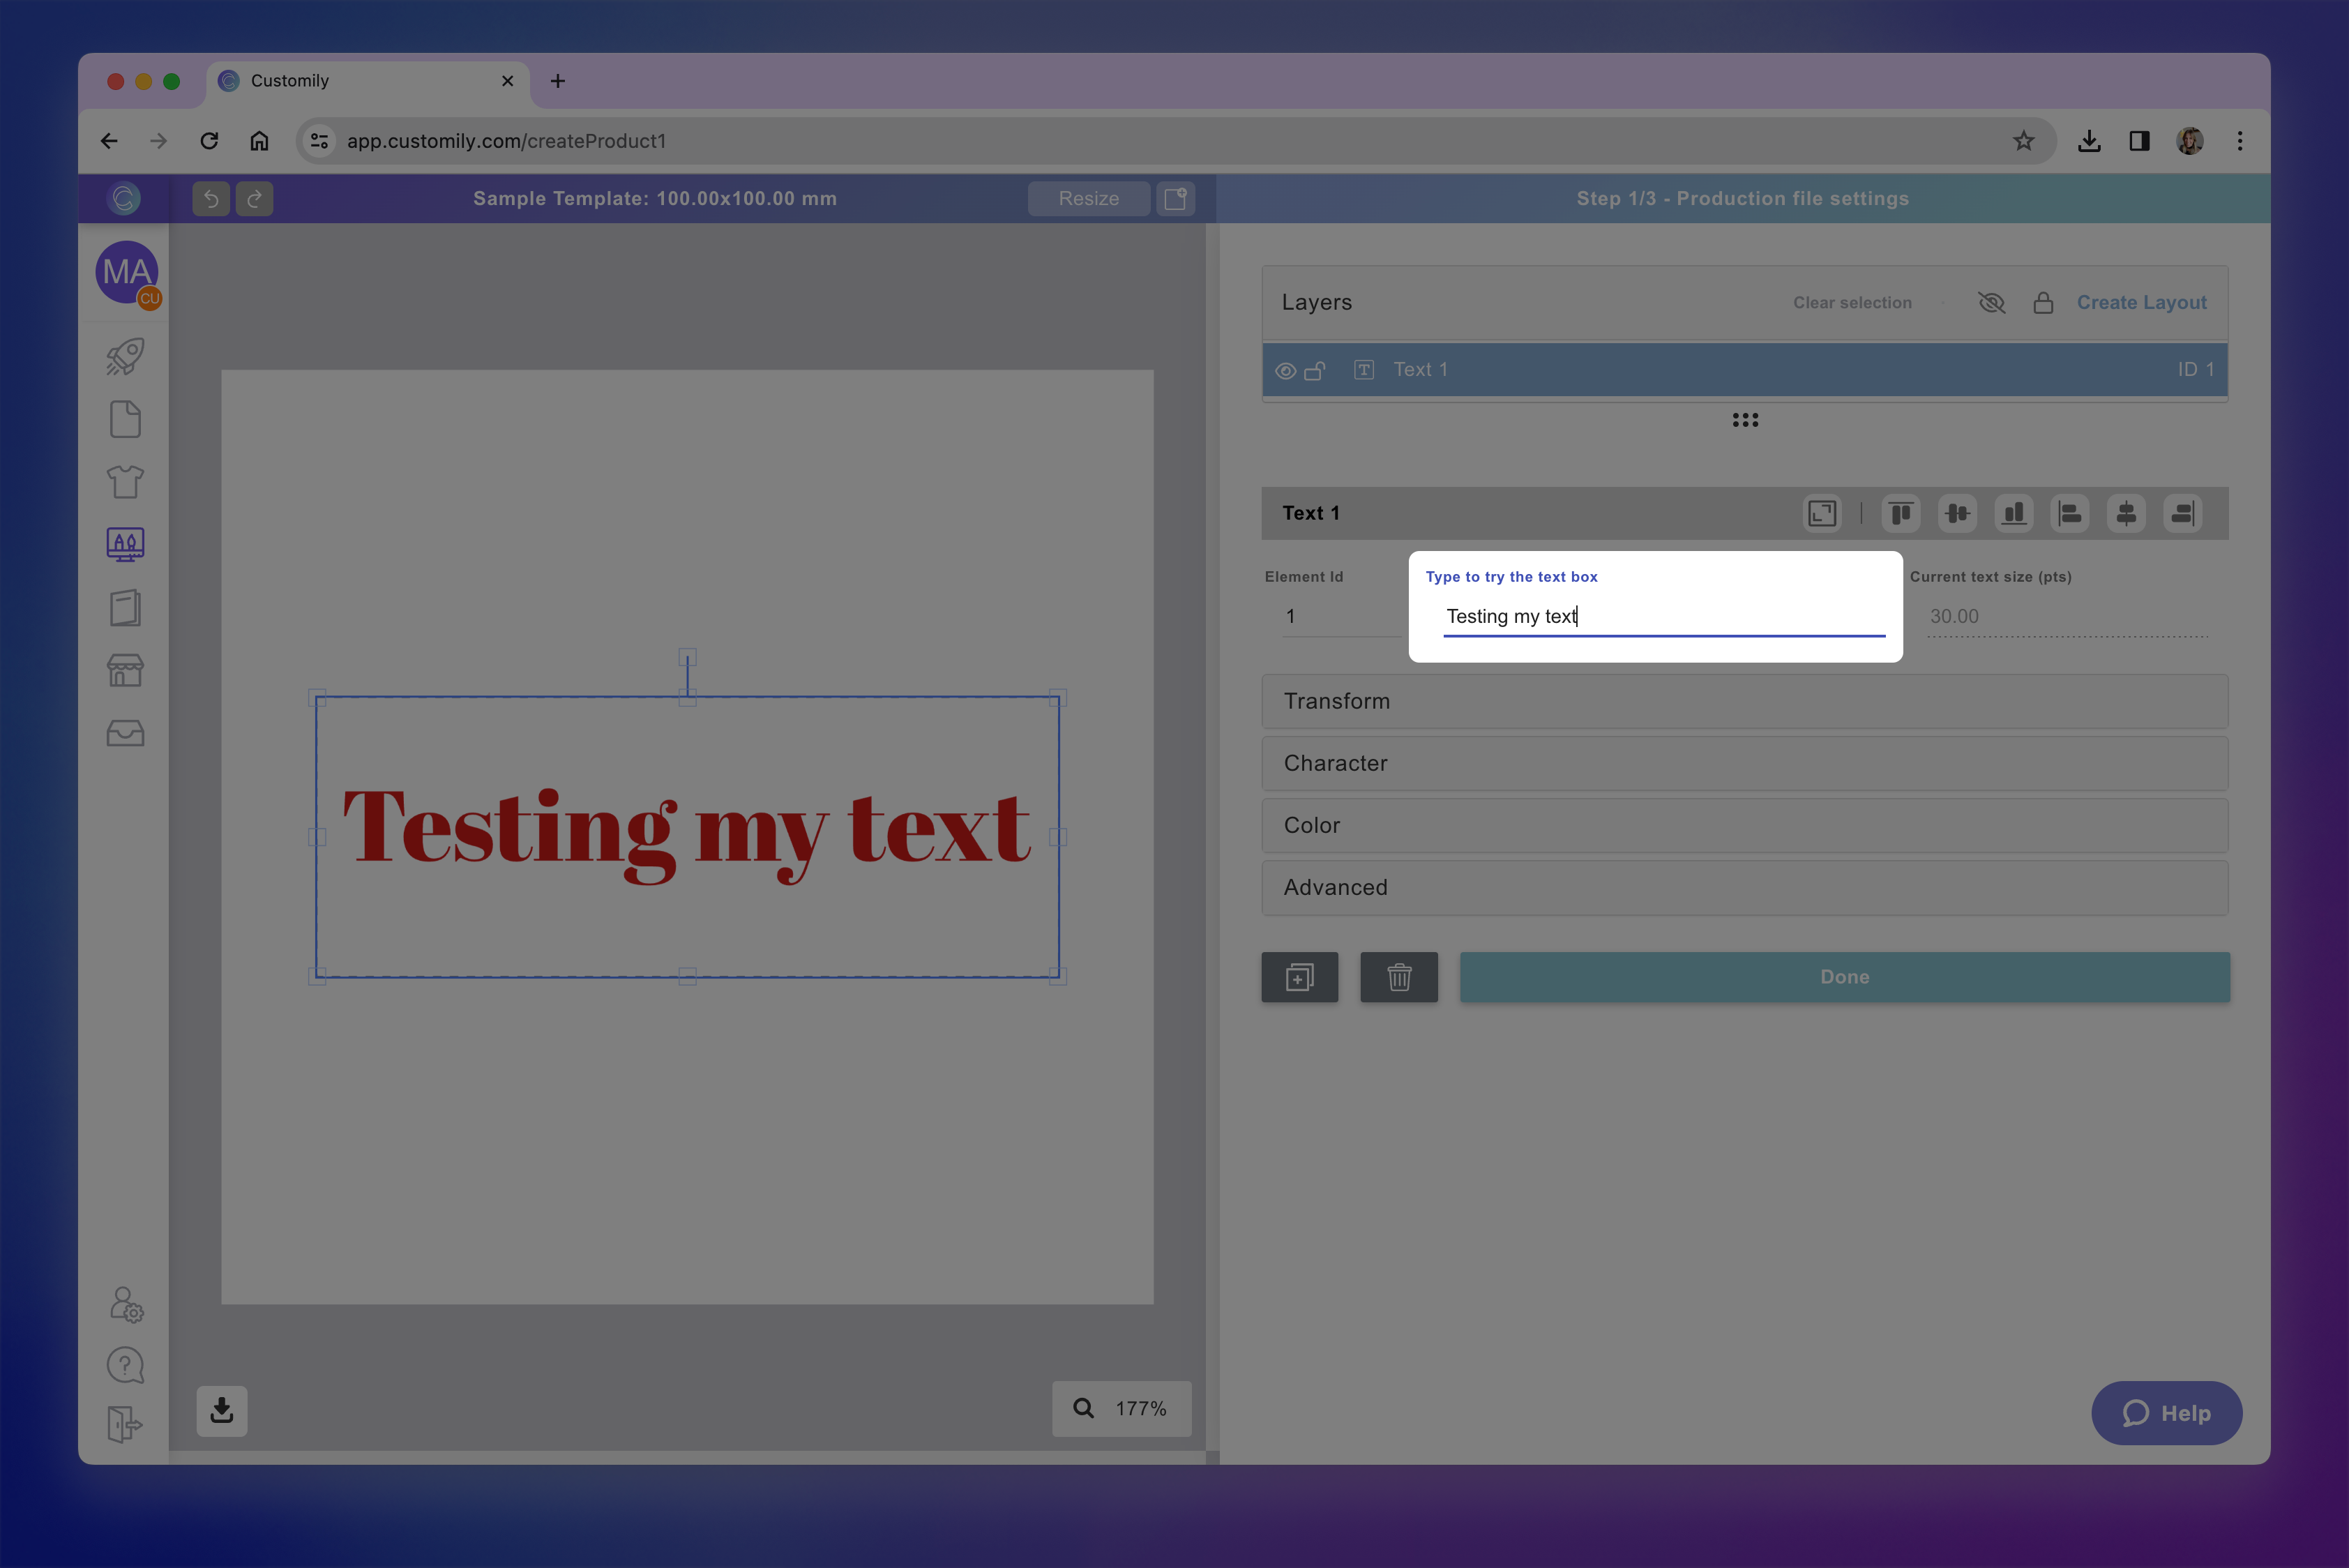Duplicate the Text 1 element
Viewport: 2349px width, 1568px height.
pos(1300,977)
